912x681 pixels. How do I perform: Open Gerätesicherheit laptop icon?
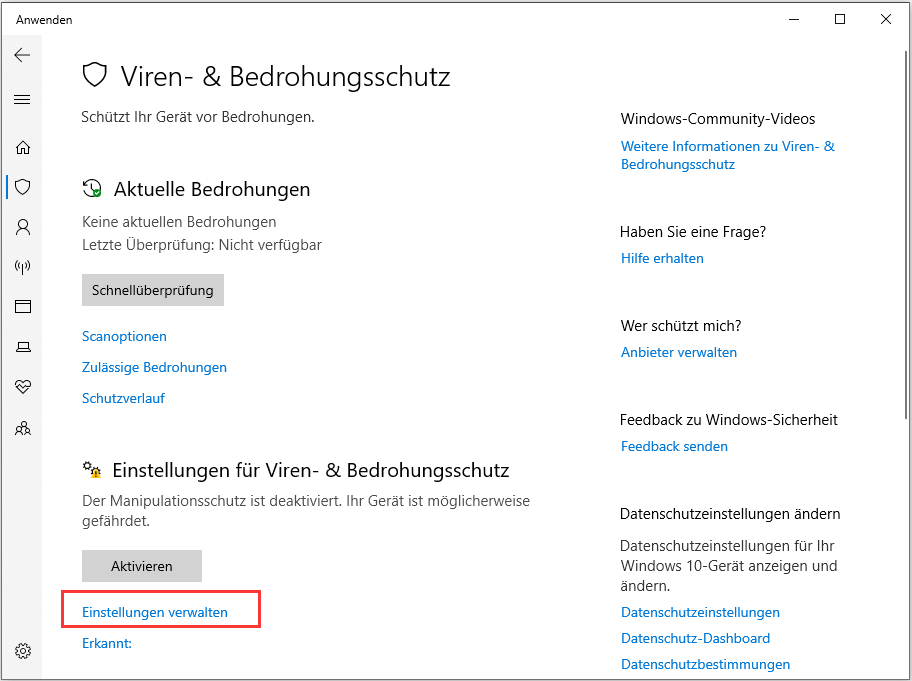[x=22, y=347]
